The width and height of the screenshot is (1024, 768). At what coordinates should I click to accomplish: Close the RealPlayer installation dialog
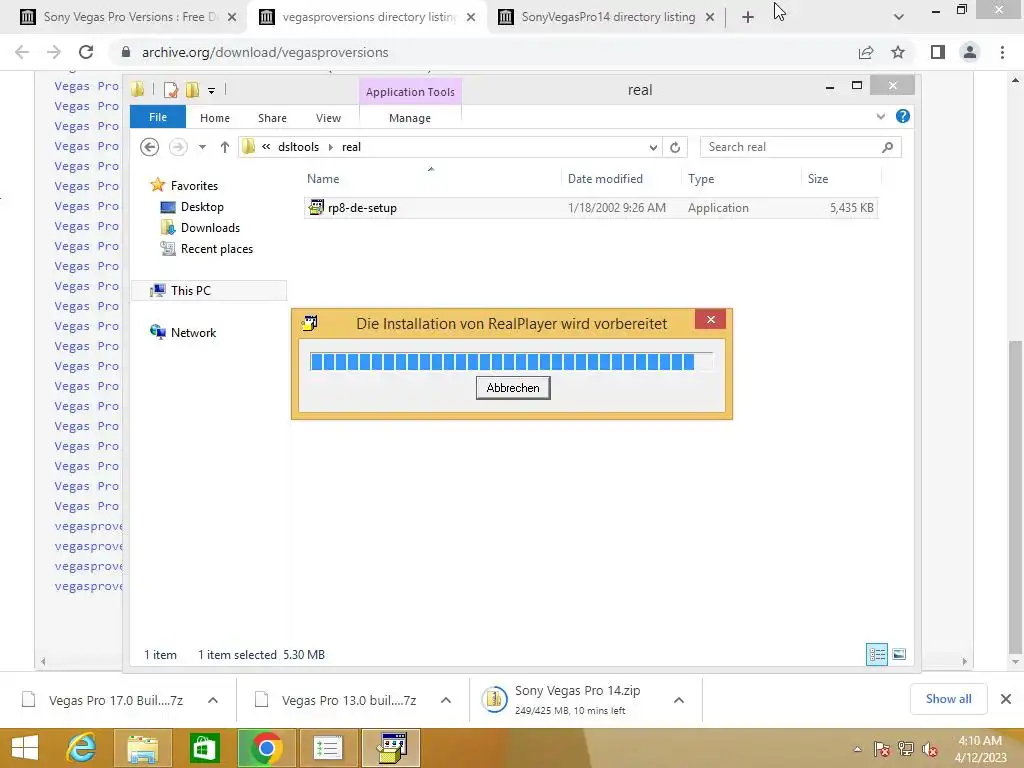coord(711,319)
